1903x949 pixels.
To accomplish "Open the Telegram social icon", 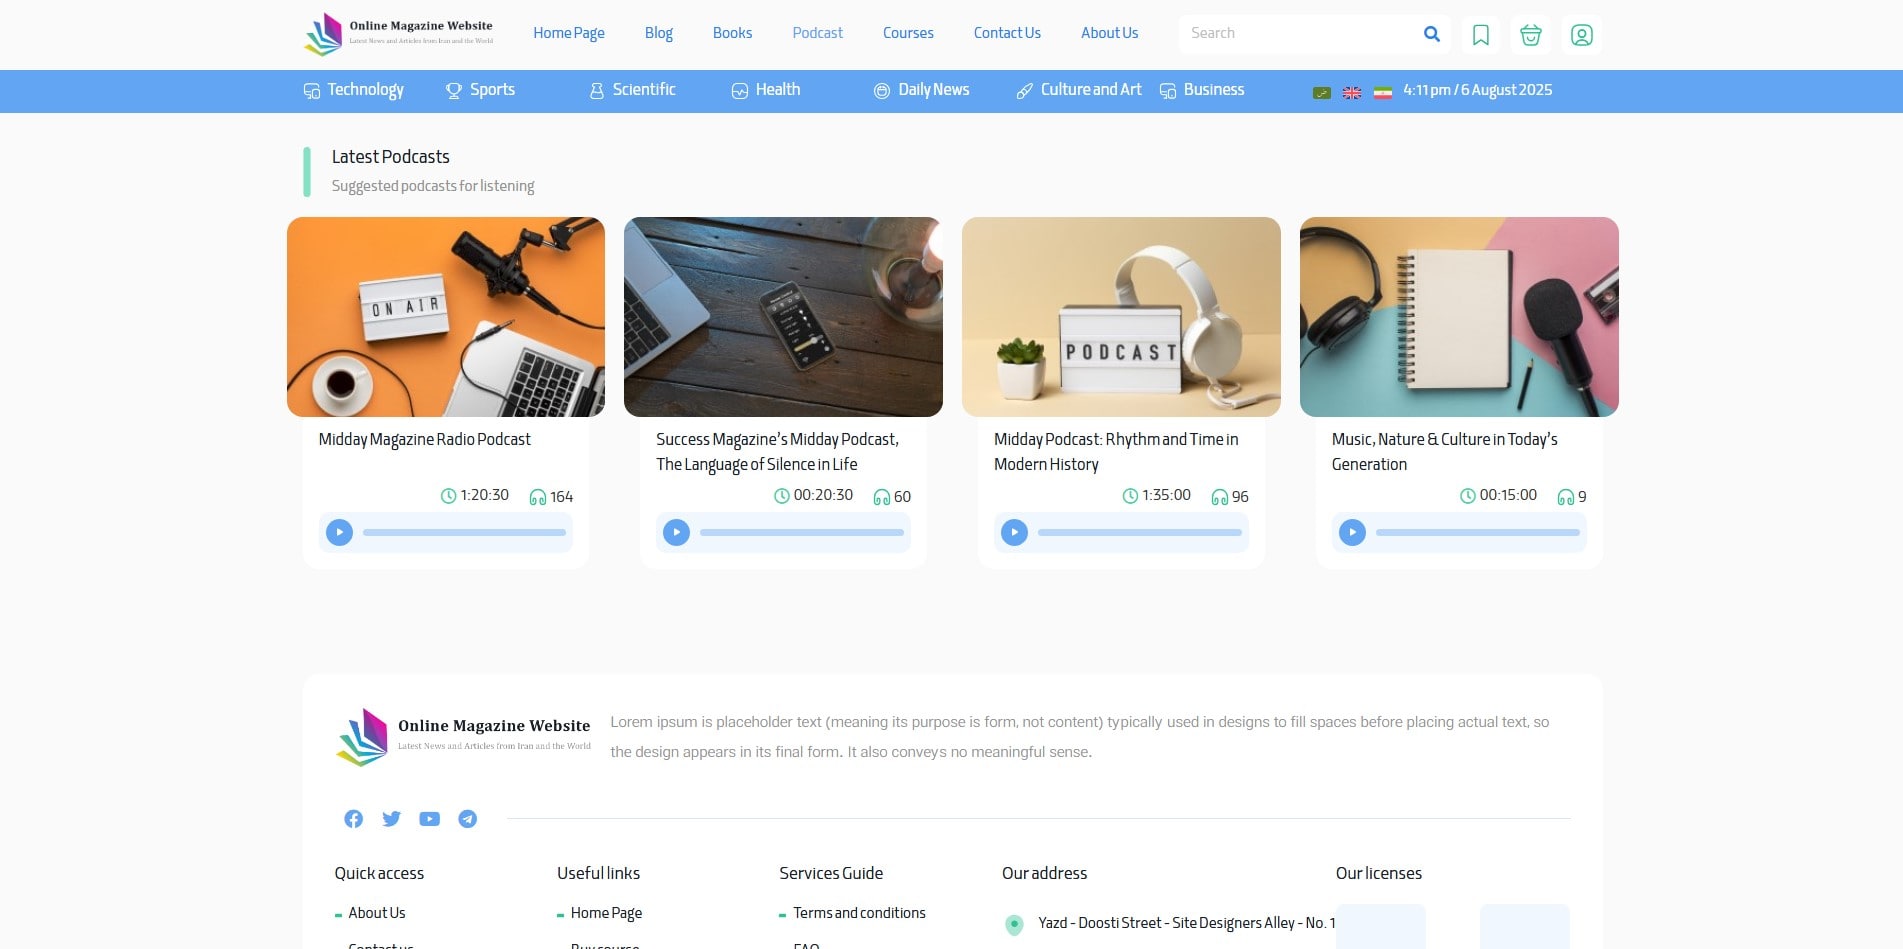I will (467, 819).
